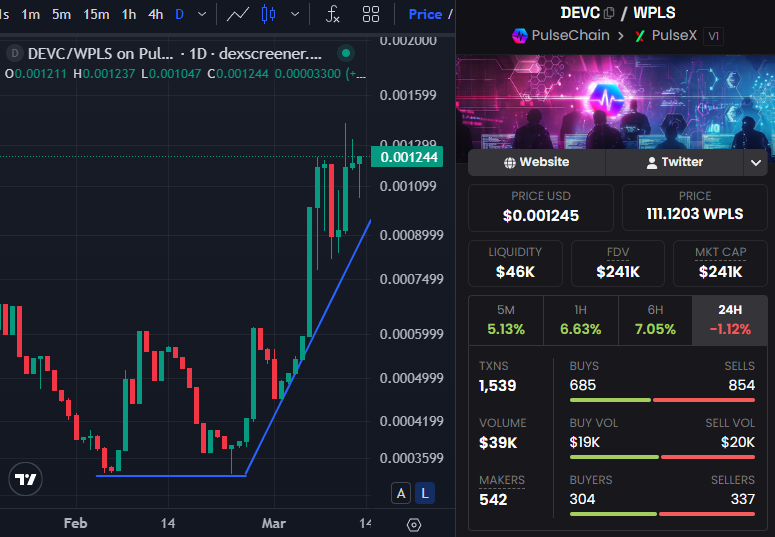This screenshot has width=775, height=537.
Task: Click the V1 version badge
Action: pyautogui.click(x=713, y=36)
